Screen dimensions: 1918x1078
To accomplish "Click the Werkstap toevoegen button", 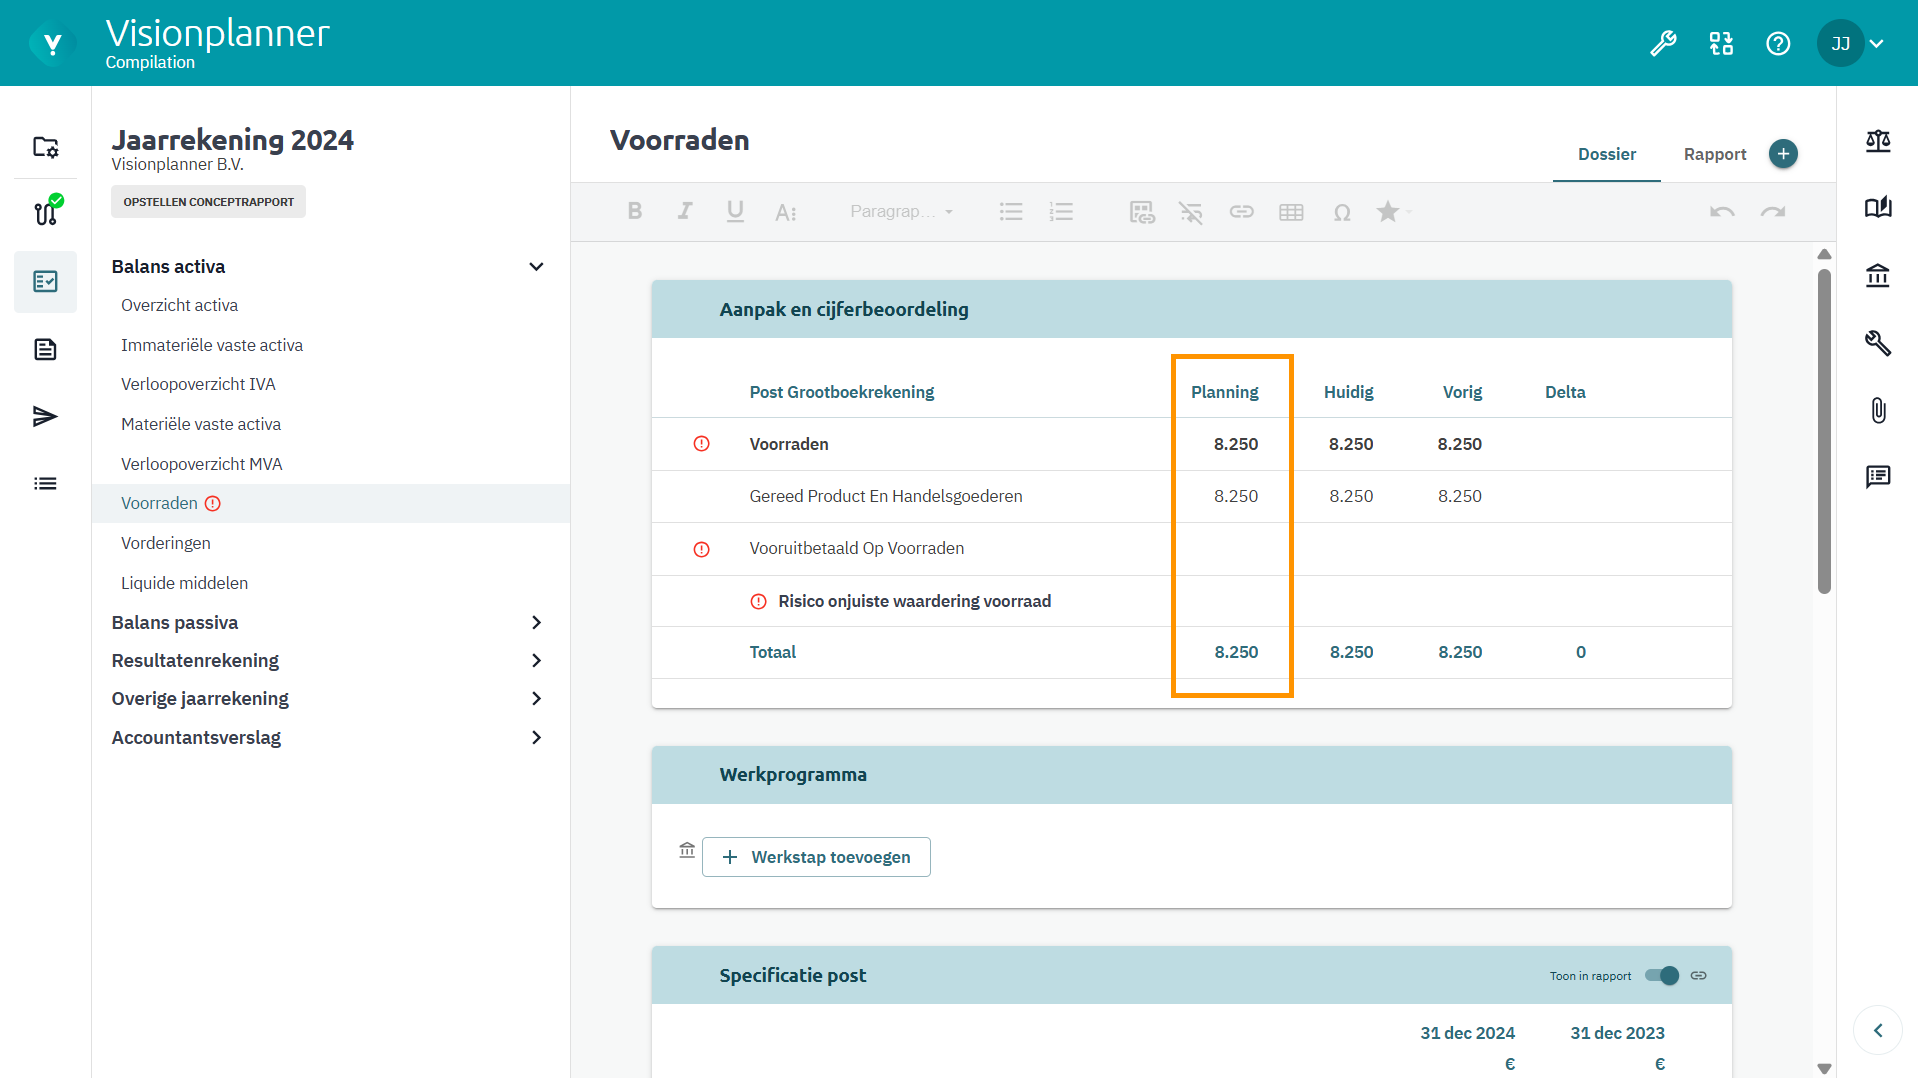I will 816,858.
